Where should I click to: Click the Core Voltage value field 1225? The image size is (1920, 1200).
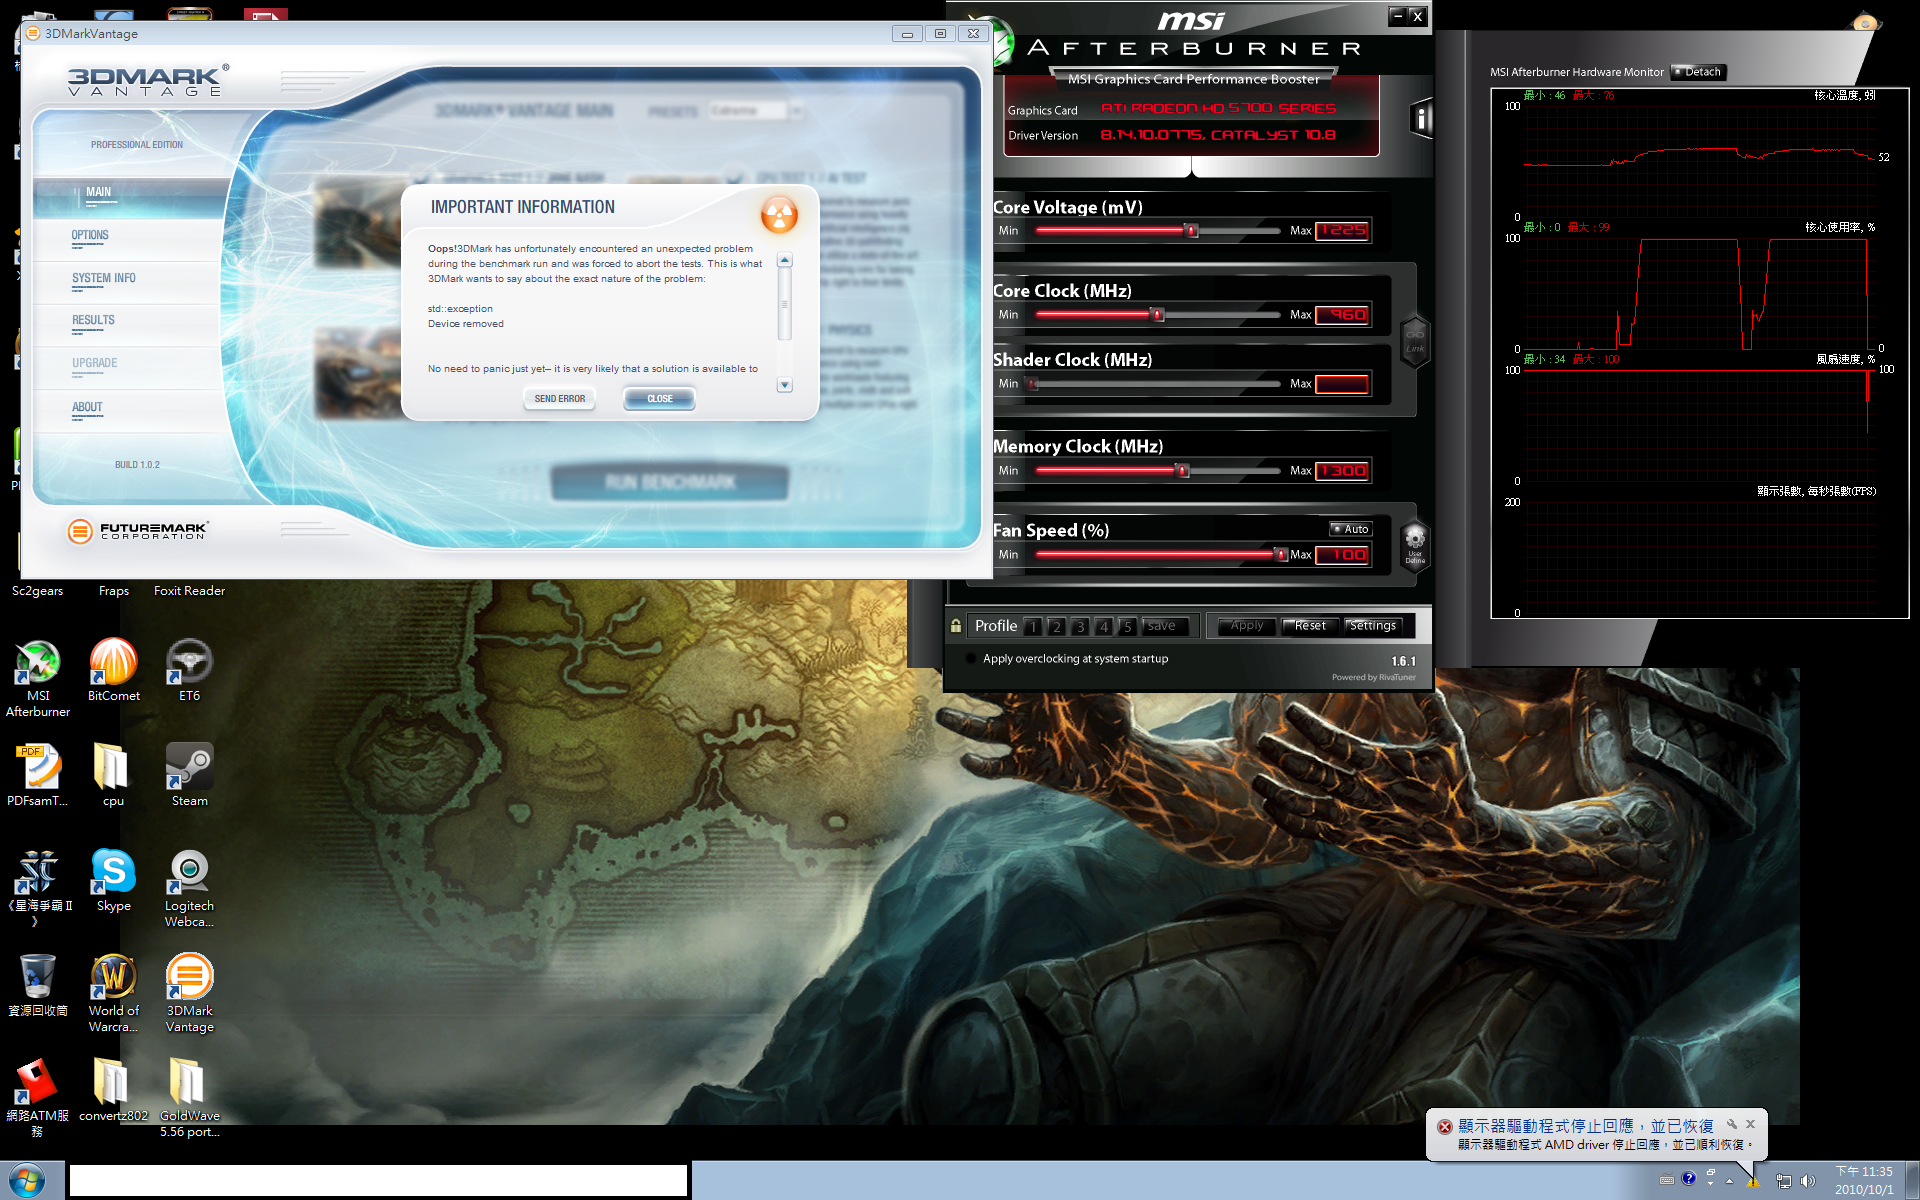(1342, 231)
